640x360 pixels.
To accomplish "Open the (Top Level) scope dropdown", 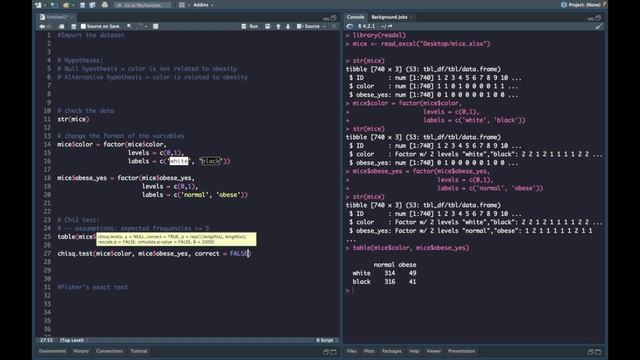I will (x=72, y=340).
